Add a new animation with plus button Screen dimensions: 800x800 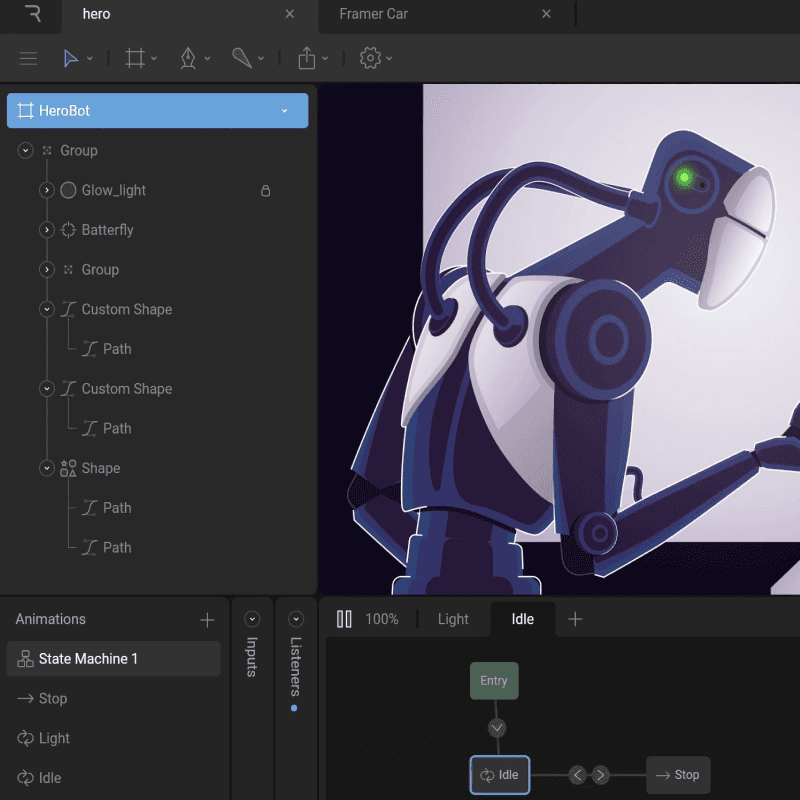[207, 620]
